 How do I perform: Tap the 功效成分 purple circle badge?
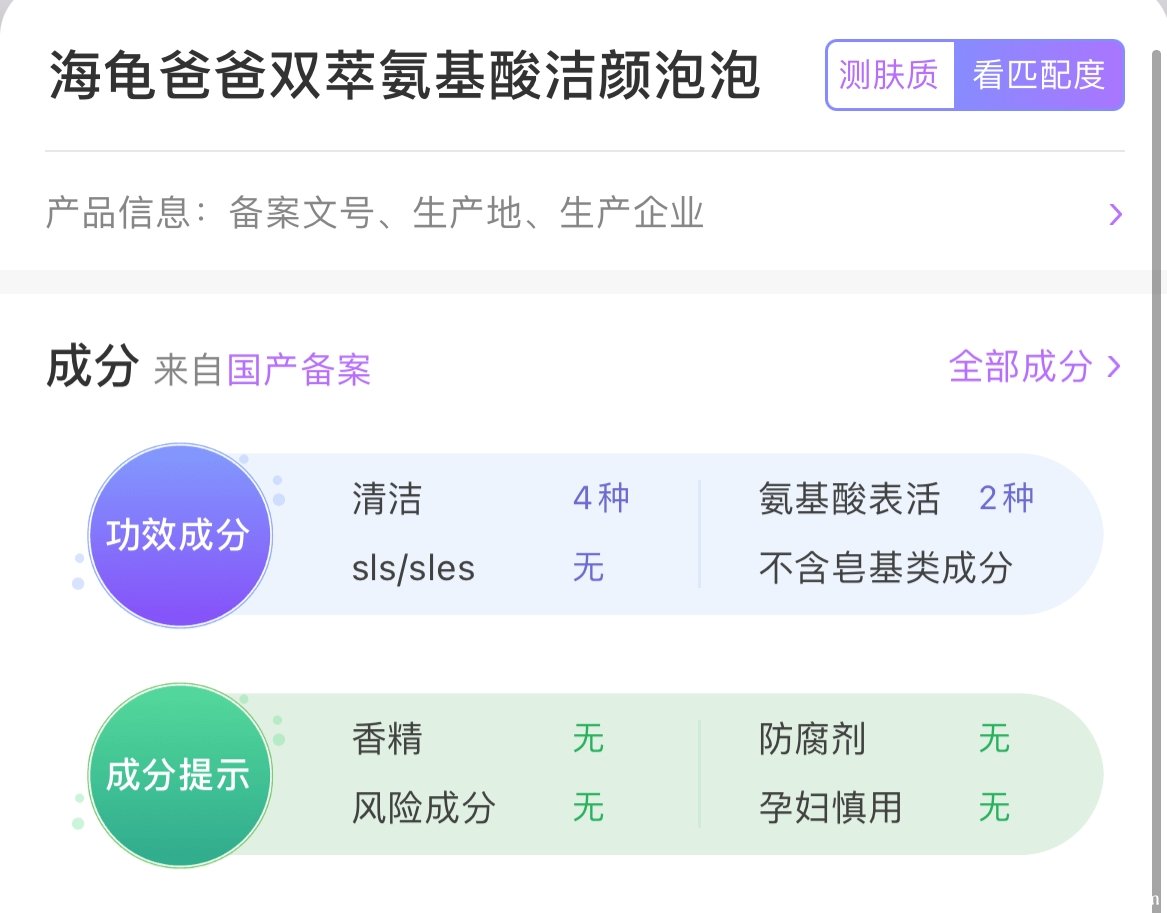(179, 536)
